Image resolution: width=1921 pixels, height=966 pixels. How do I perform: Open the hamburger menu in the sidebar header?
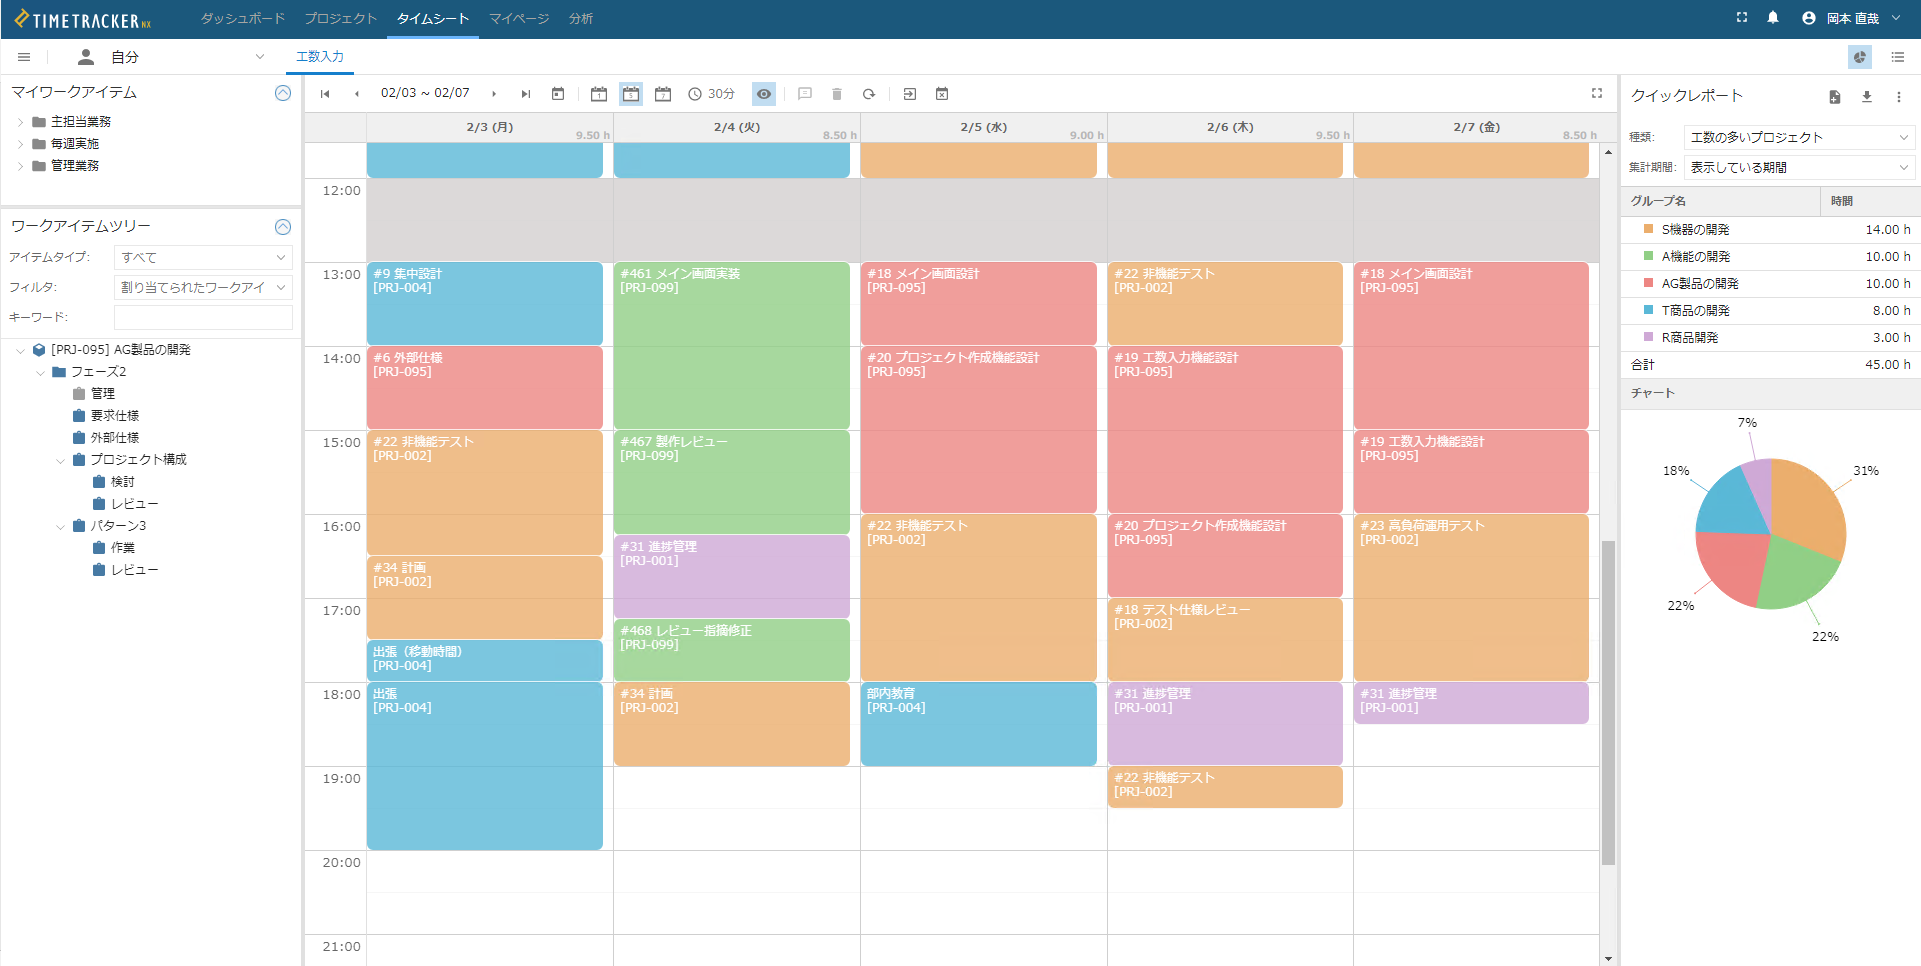(24, 57)
